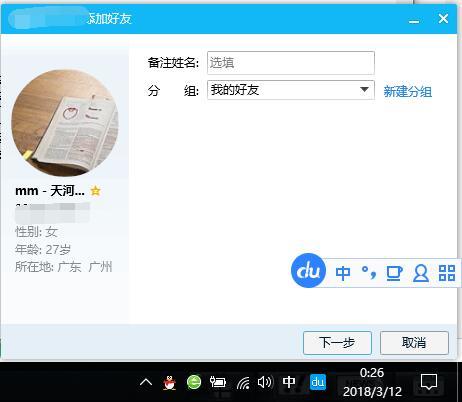Toggle punctuation mode on input bar
462x402 pixels.
coord(369,273)
